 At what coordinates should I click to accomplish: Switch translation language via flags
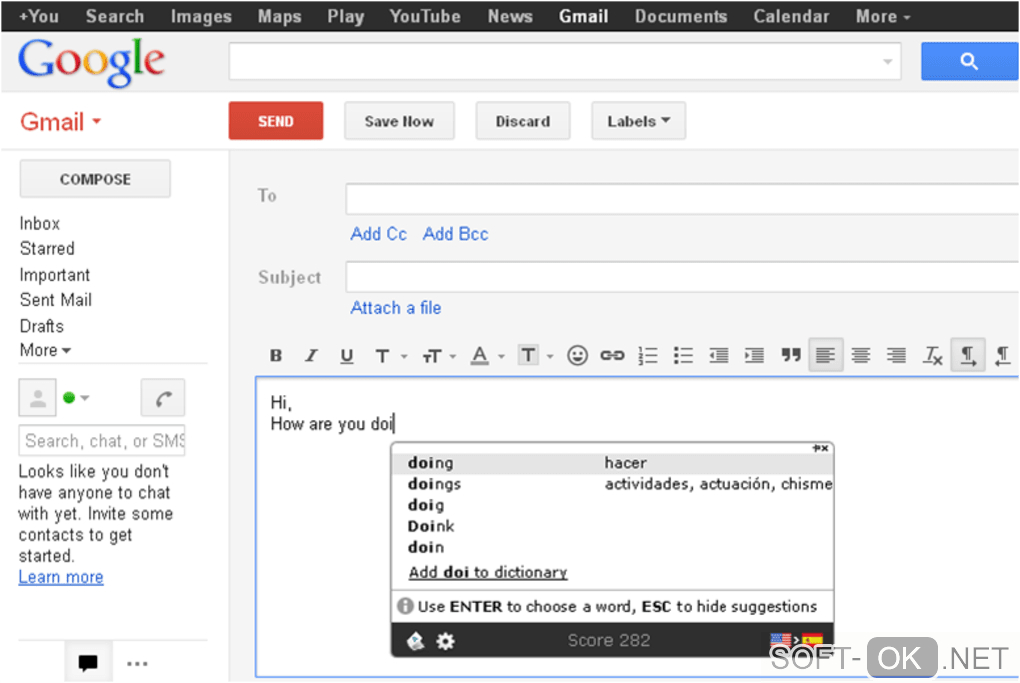coord(796,641)
